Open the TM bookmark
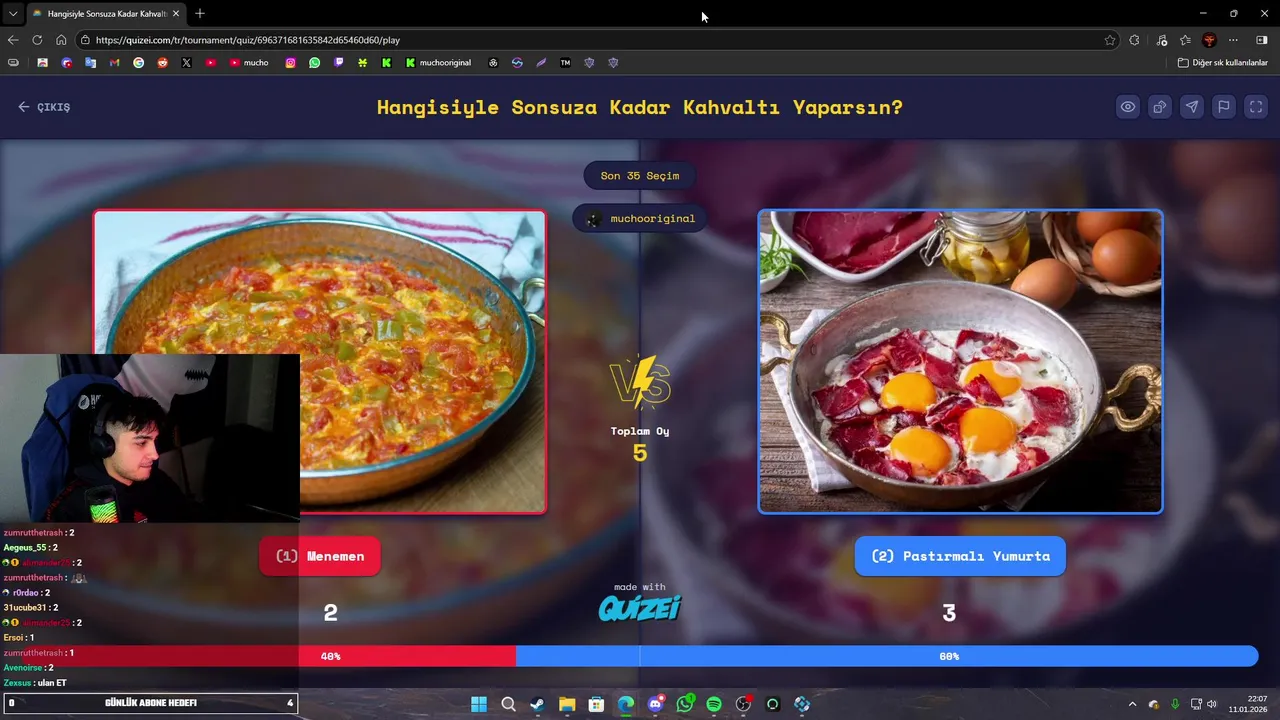Screen dimensions: 1280x720 coord(565,62)
